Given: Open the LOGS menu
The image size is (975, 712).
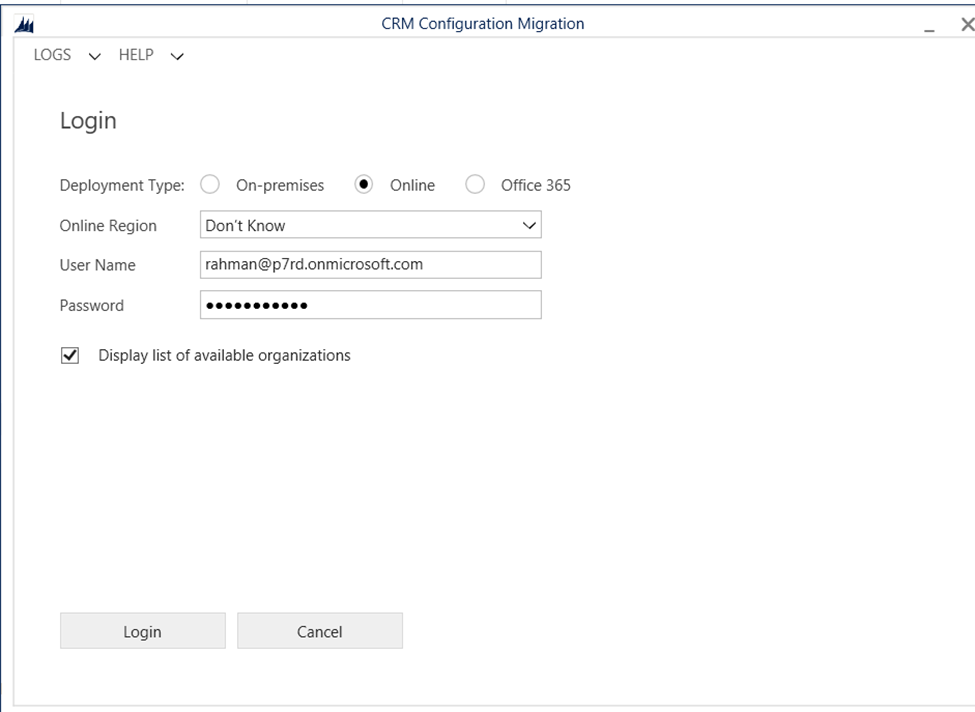Looking at the screenshot, I should [67, 55].
